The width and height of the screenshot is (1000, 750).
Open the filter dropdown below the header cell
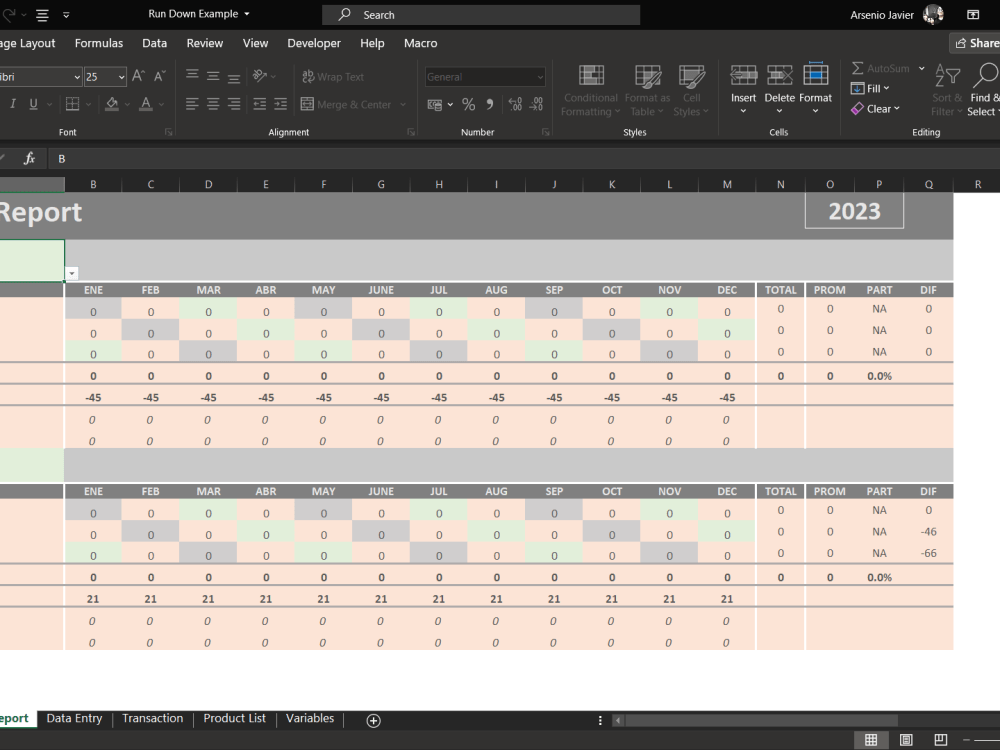pos(70,271)
